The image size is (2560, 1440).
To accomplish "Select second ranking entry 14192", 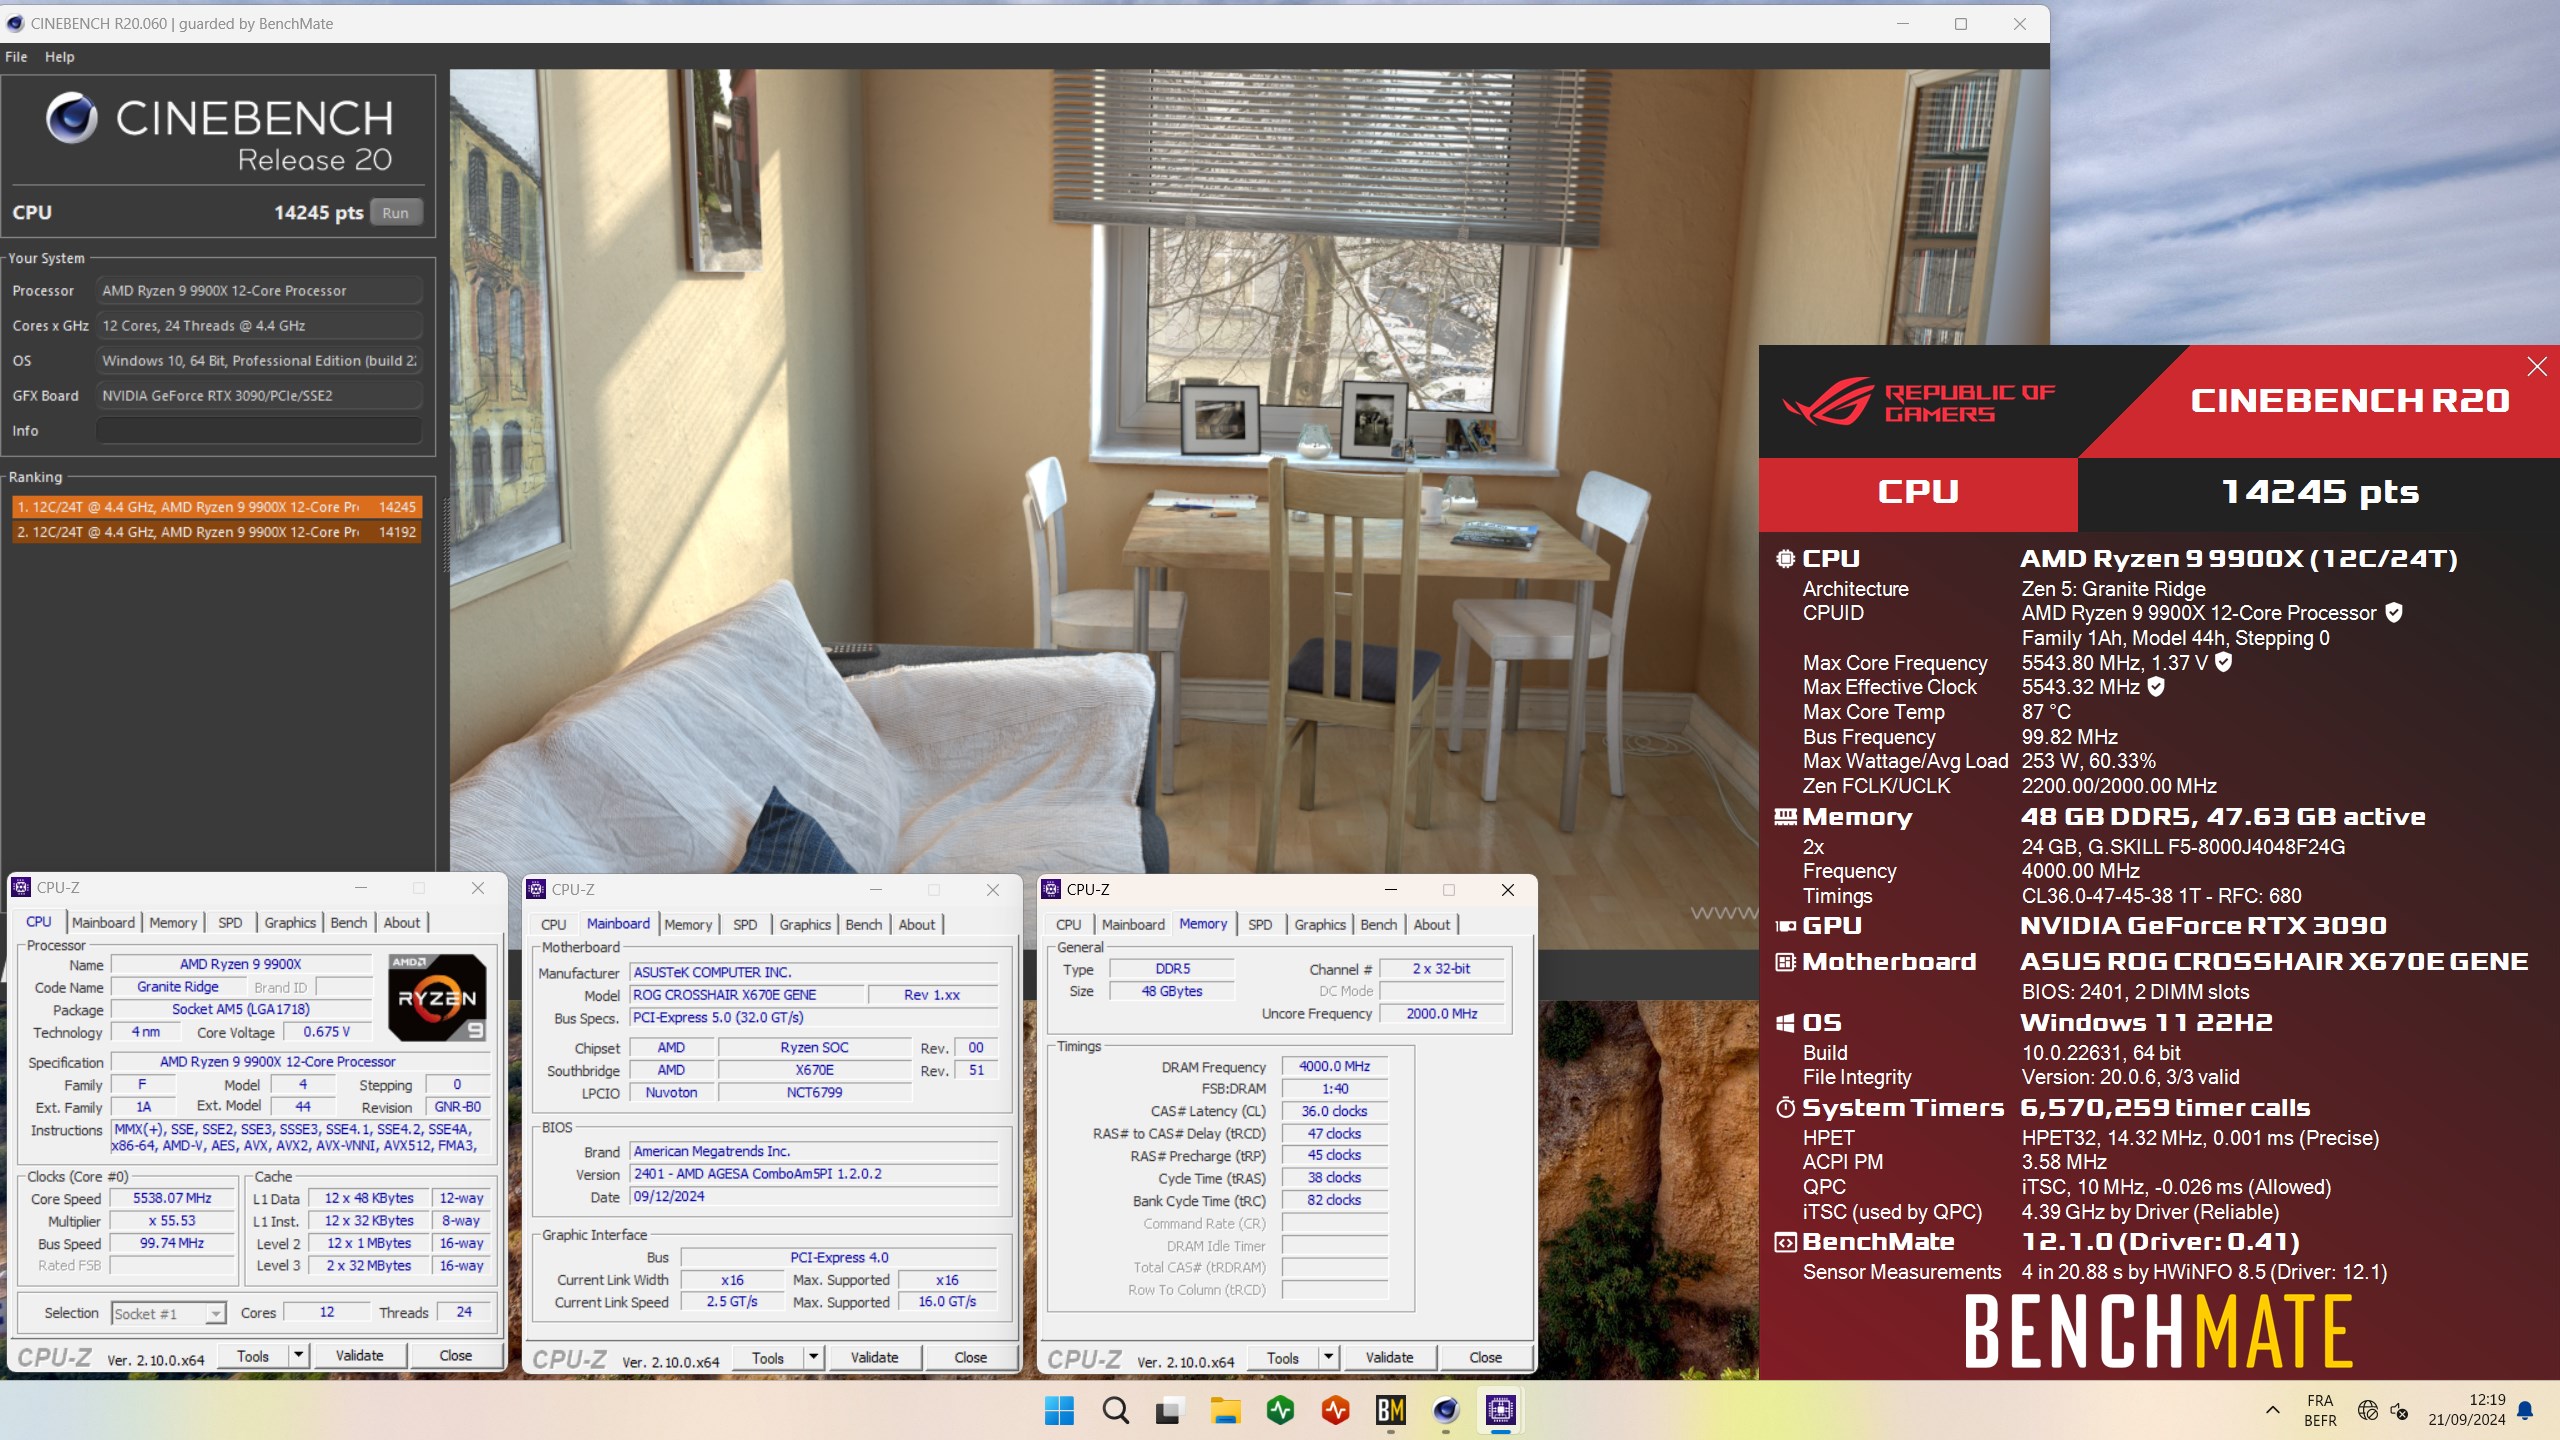I will (217, 532).
